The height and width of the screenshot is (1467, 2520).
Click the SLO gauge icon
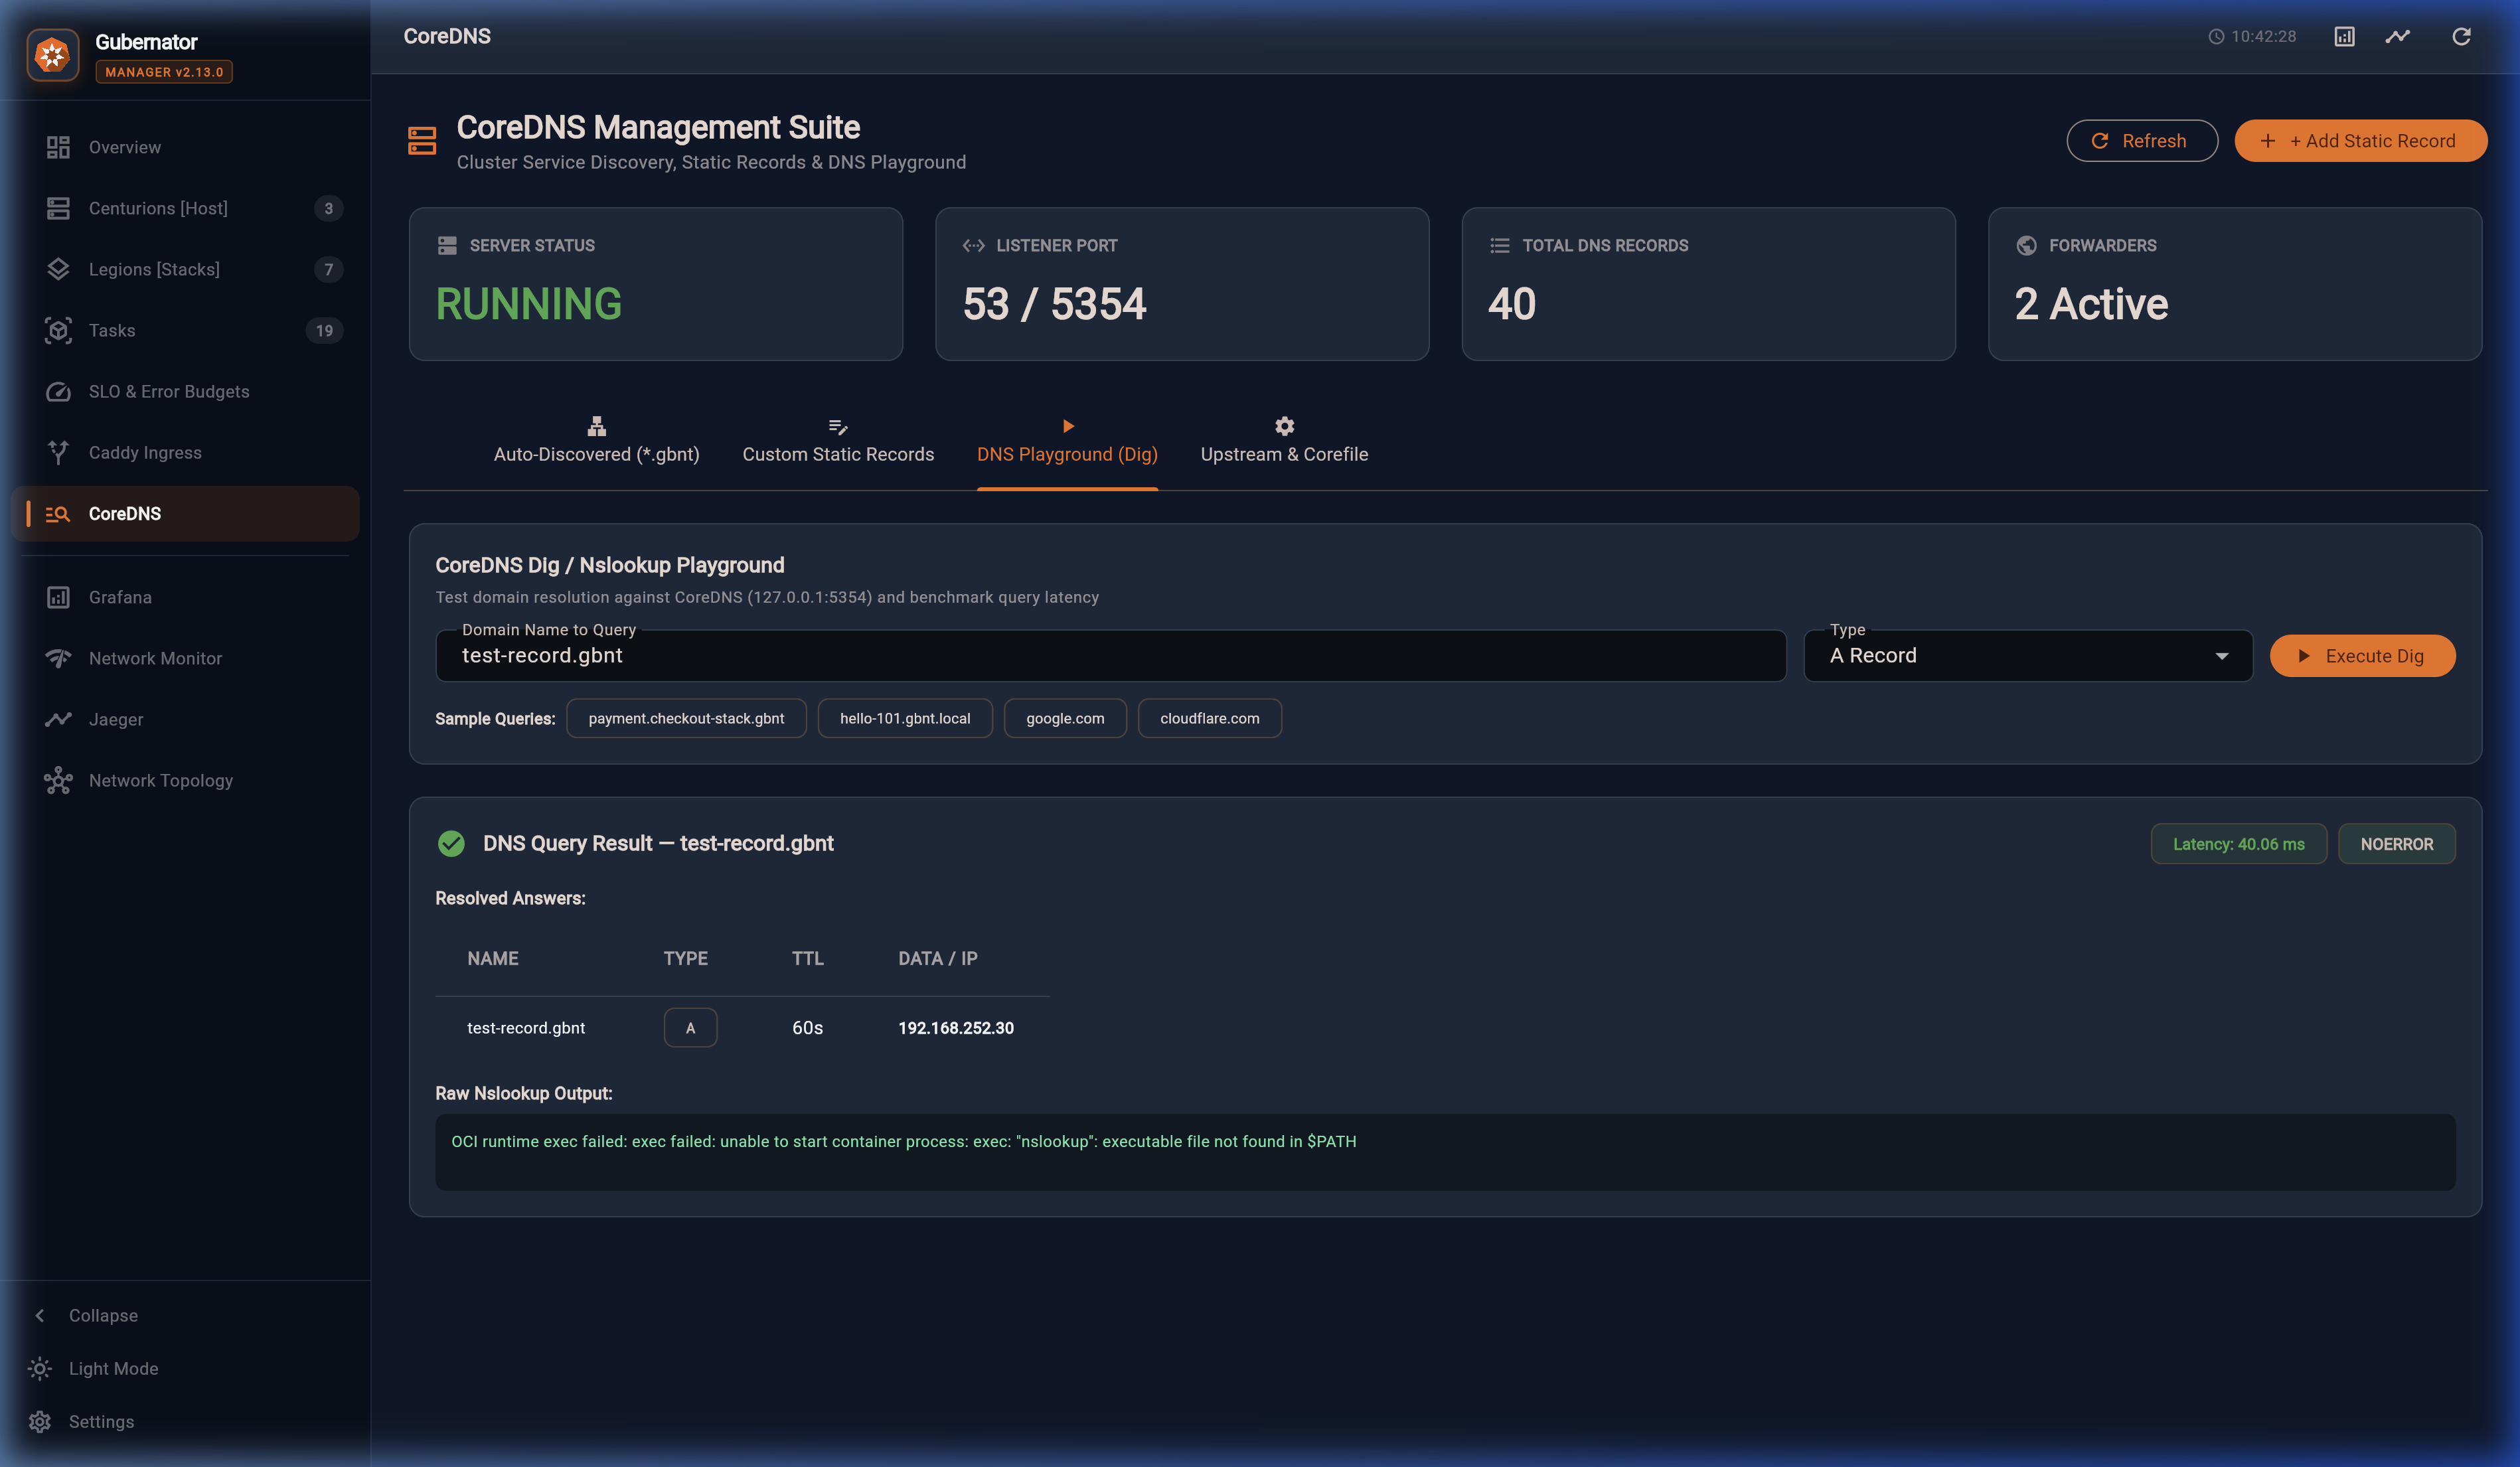click(x=58, y=391)
